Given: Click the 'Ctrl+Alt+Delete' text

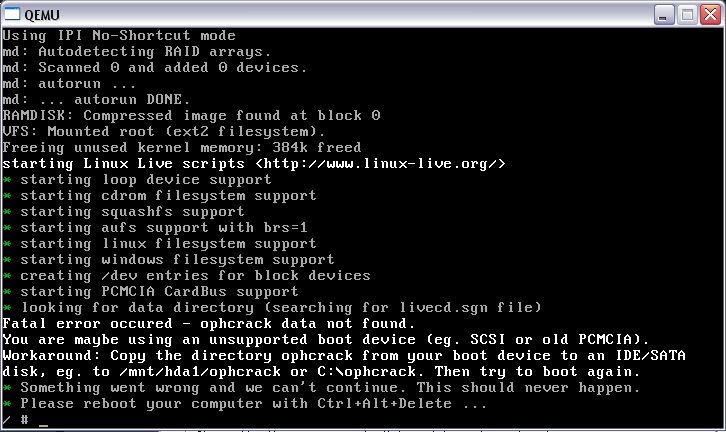Looking at the screenshot, I should pyautogui.click(x=384, y=403).
